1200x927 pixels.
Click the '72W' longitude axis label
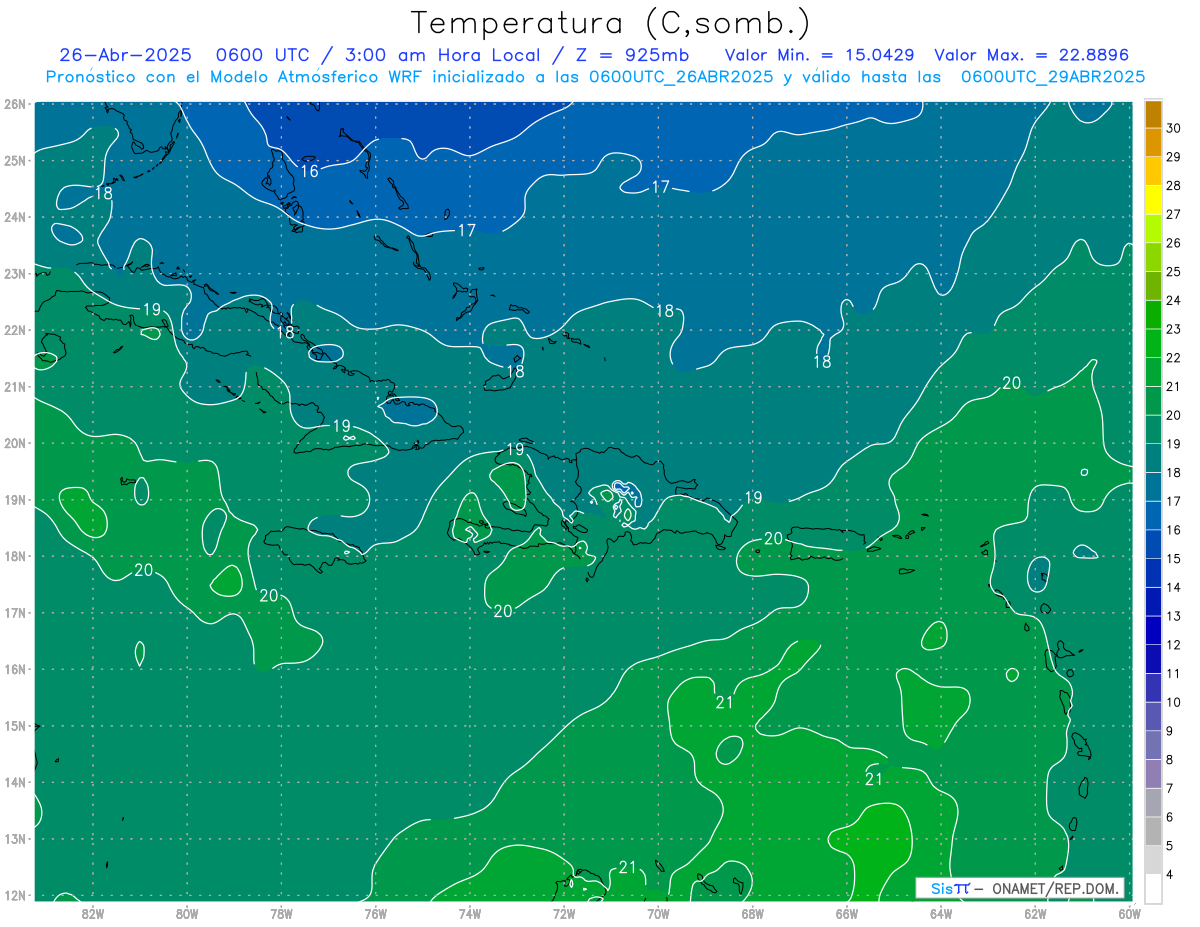pyautogui.click(x=564, y=912)
